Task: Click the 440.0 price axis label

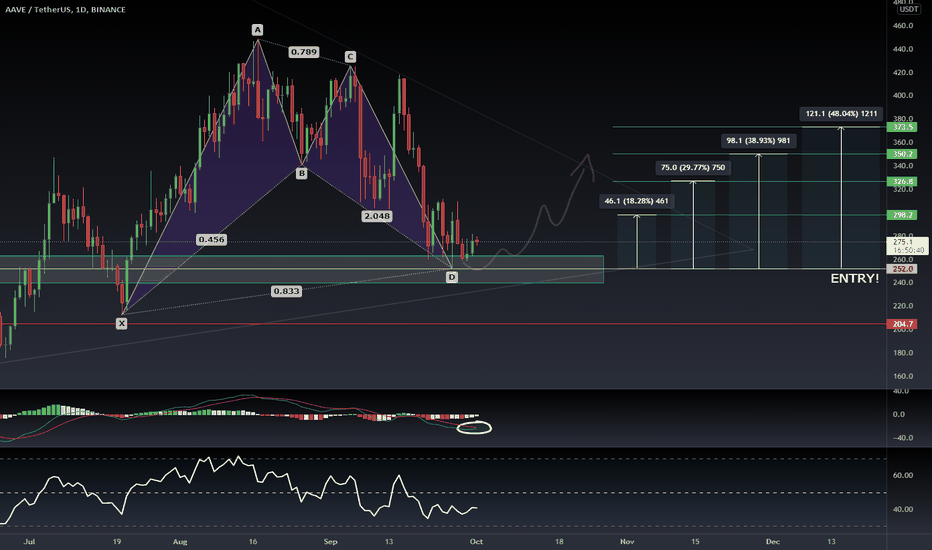Action: click(x=903, y=49)
